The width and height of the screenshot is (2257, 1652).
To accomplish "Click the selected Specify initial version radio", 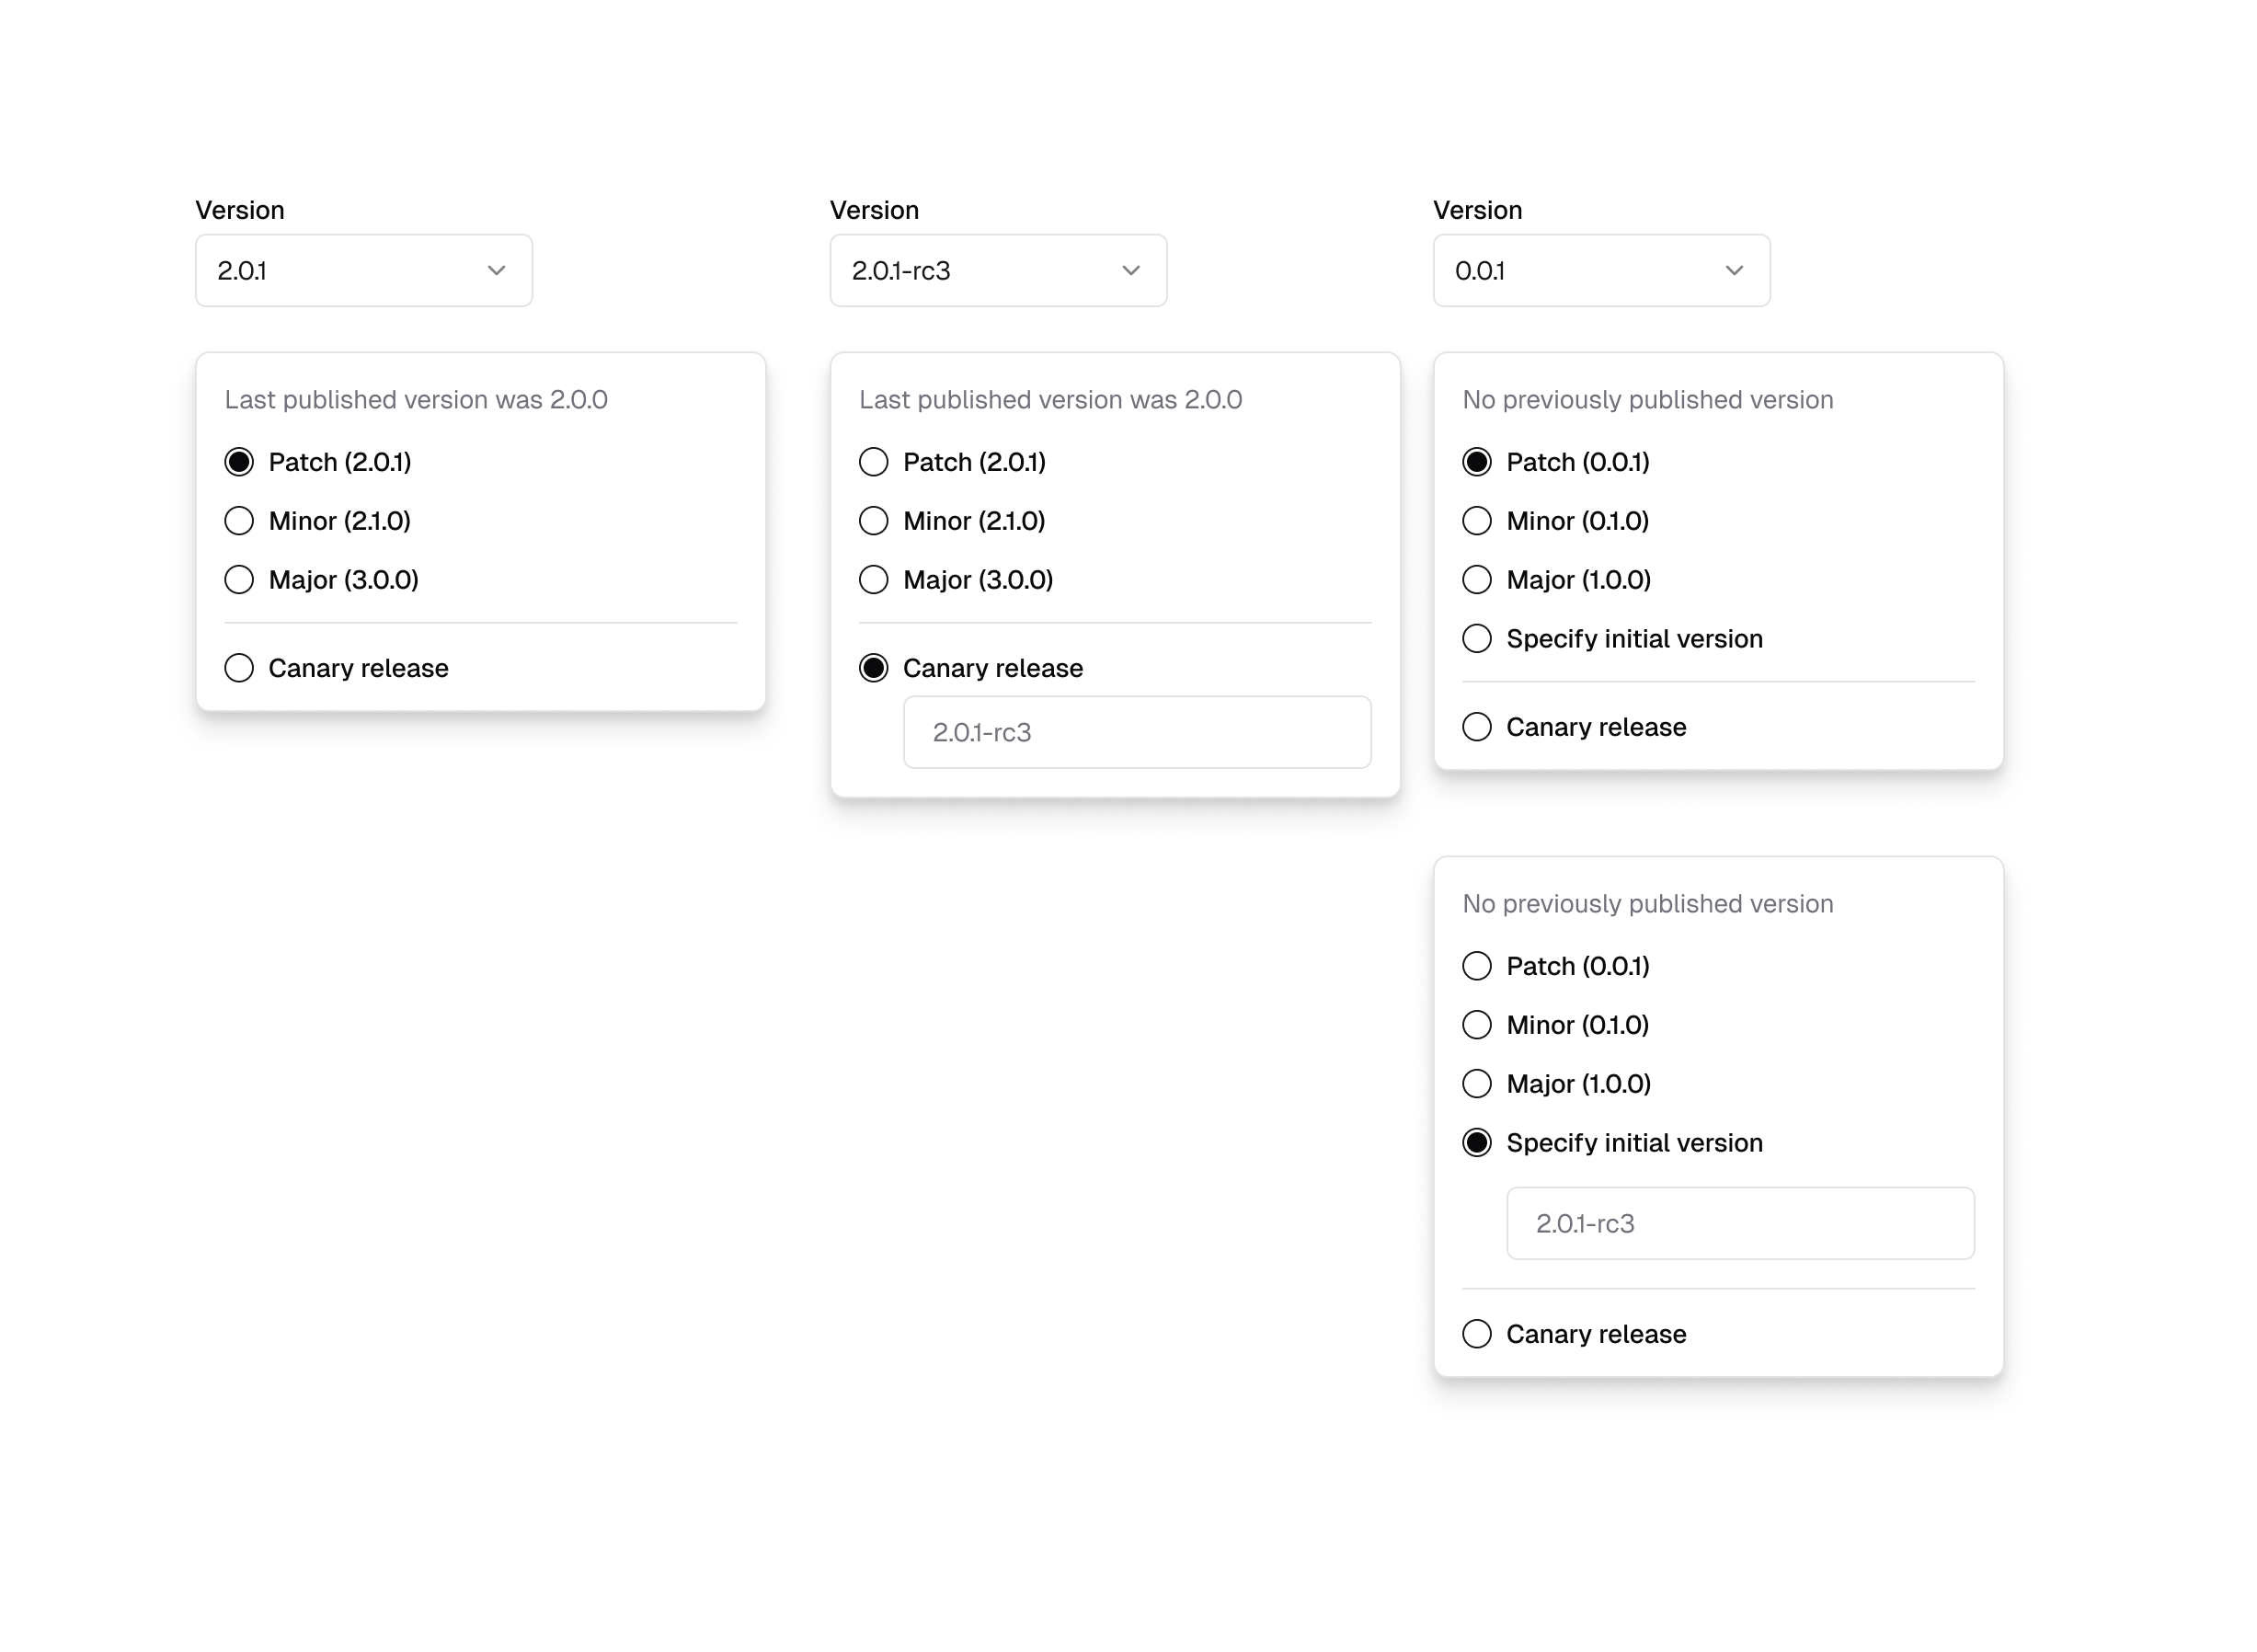I will pos(1476,1143).
